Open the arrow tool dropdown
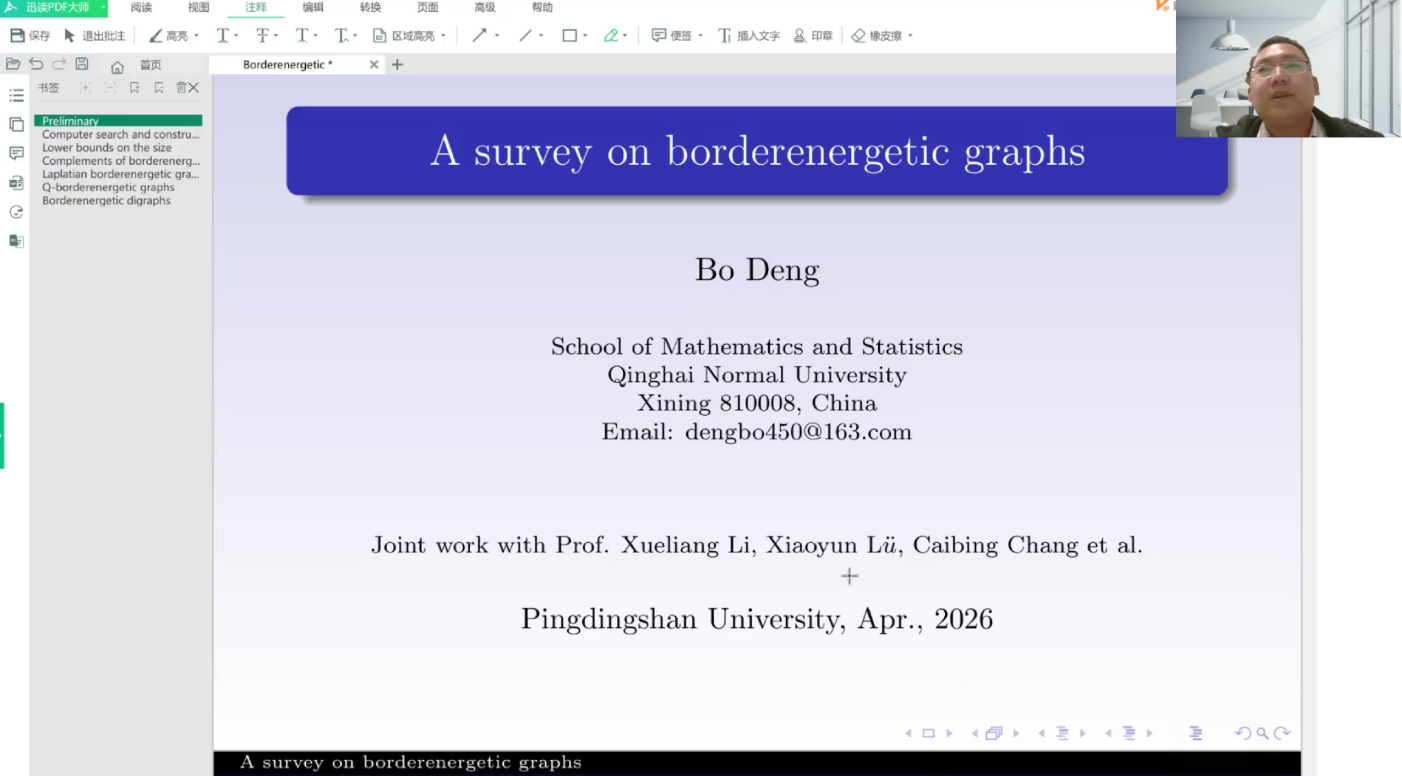Image resolution: width=1402 pixels, height=776 pixels. coord(497,36)
